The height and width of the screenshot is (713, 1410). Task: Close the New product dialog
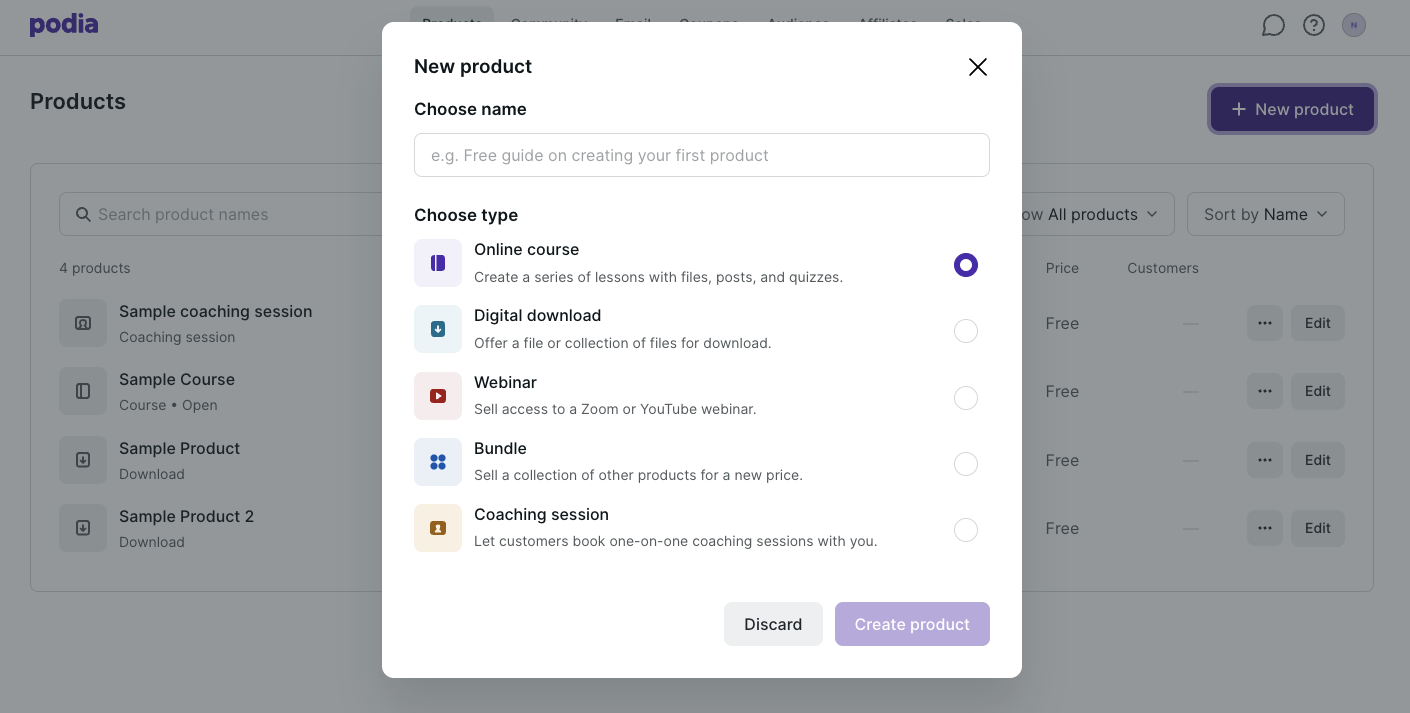click(x=978, y=67)
